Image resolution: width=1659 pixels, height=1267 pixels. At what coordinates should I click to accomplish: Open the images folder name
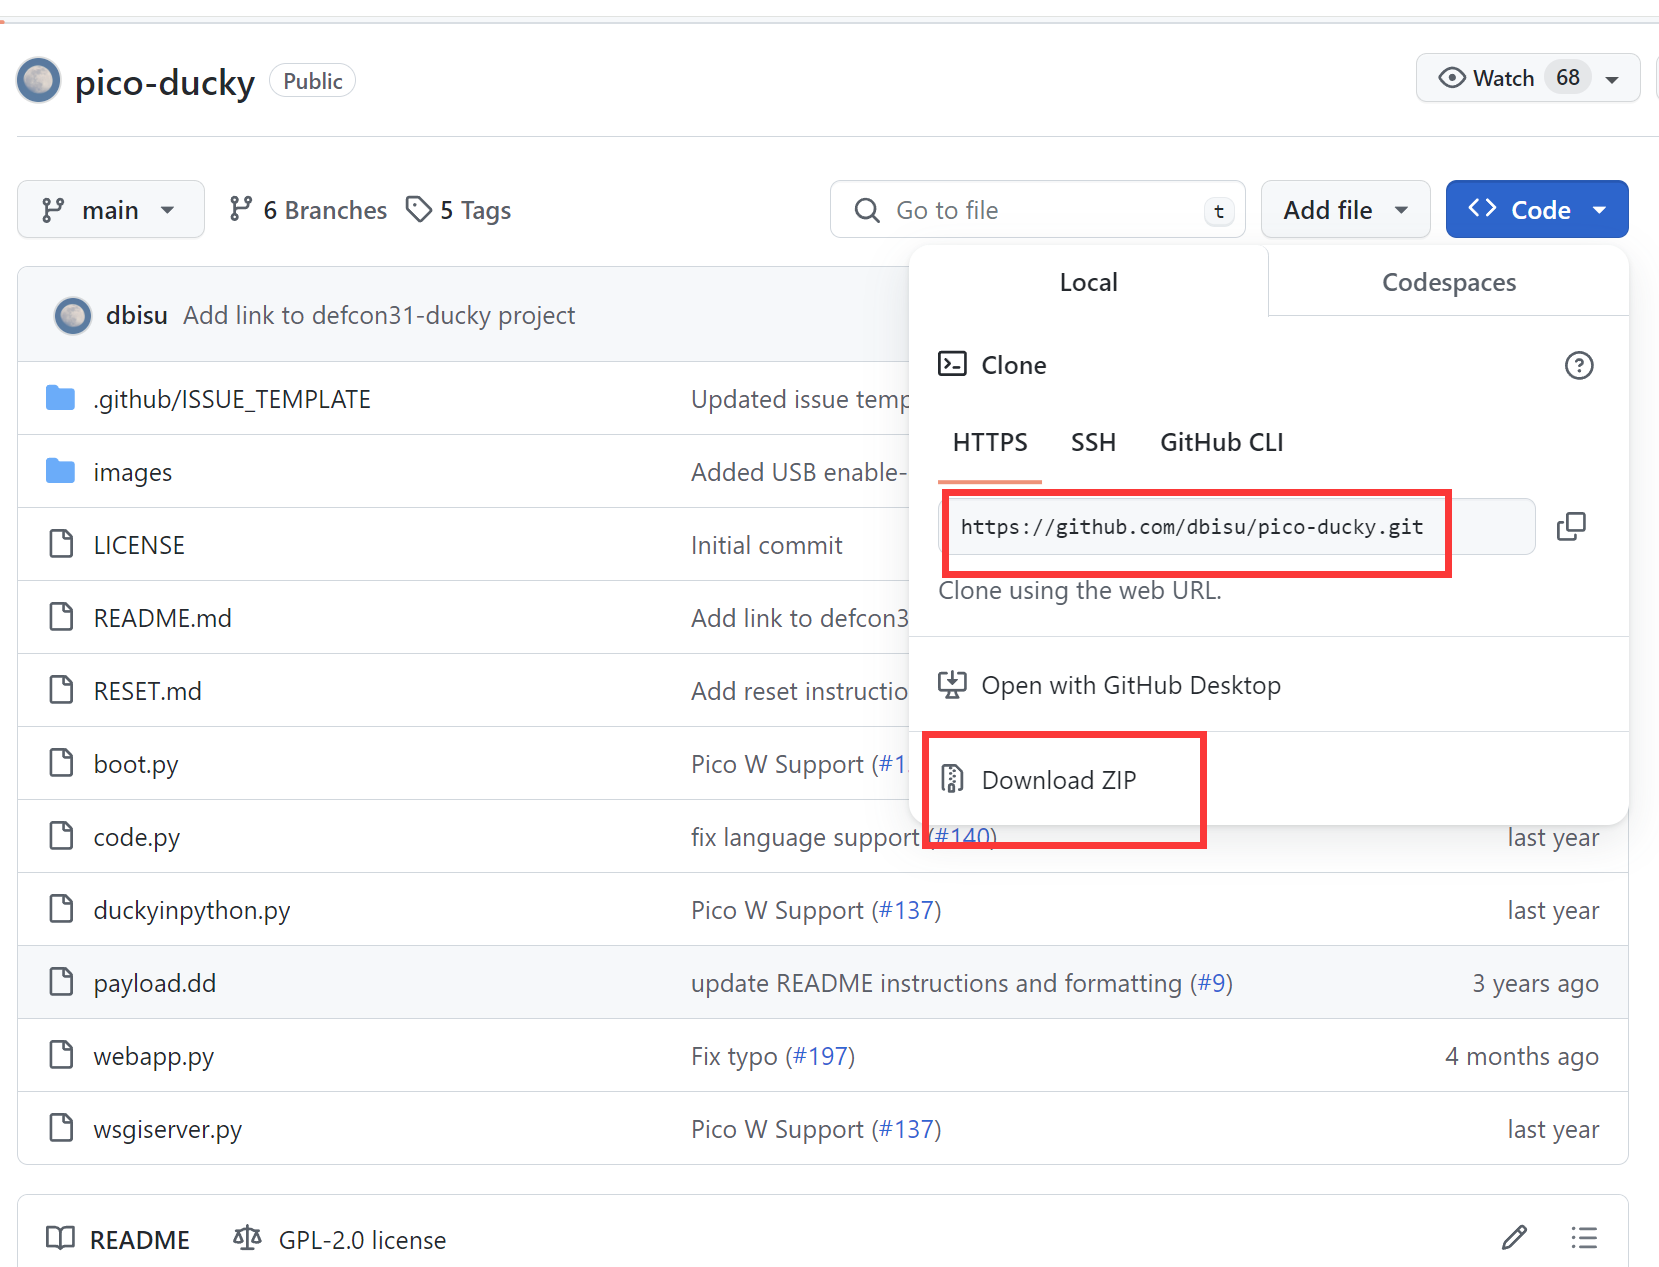(133, 472)
